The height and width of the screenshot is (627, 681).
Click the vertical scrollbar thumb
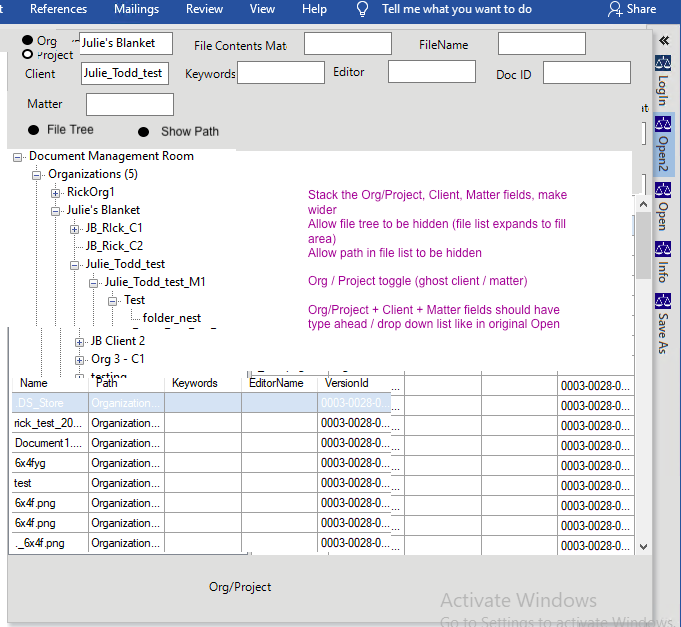tap(644, 245)
